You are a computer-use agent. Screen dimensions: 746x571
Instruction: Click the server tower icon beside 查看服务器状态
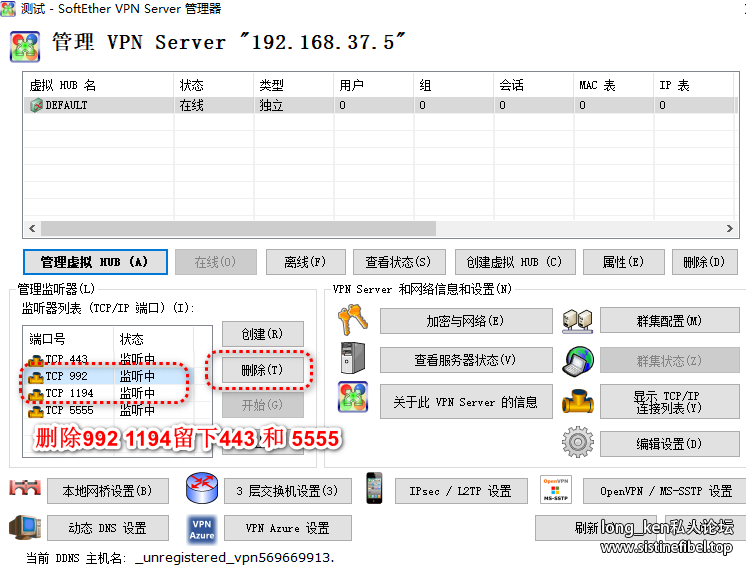click(x=352, y=358)
